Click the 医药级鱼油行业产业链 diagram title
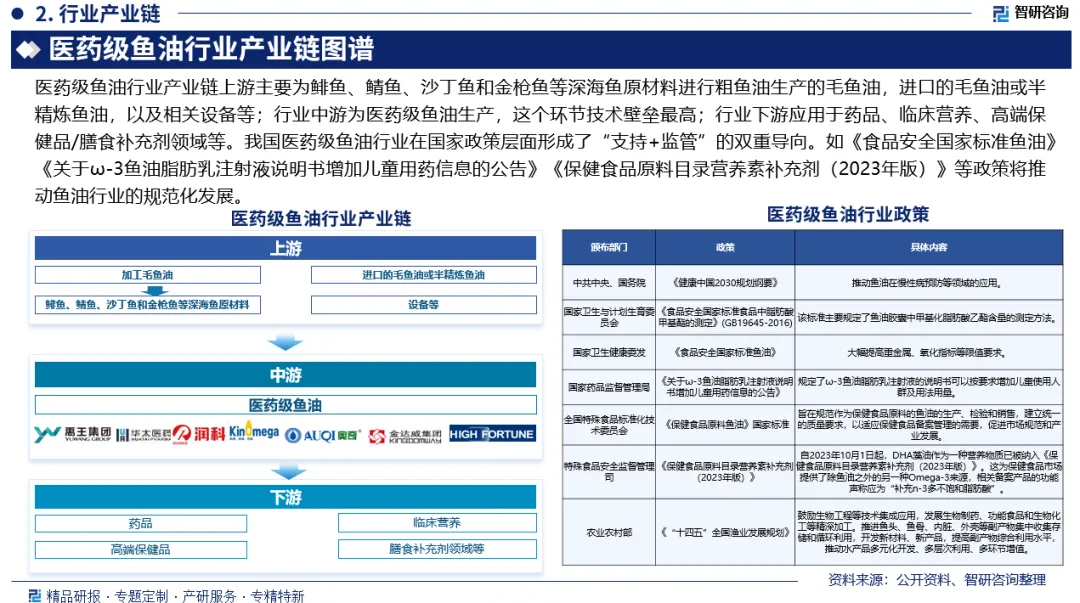Screen dimensions: 1080x603 click(321, 218)
